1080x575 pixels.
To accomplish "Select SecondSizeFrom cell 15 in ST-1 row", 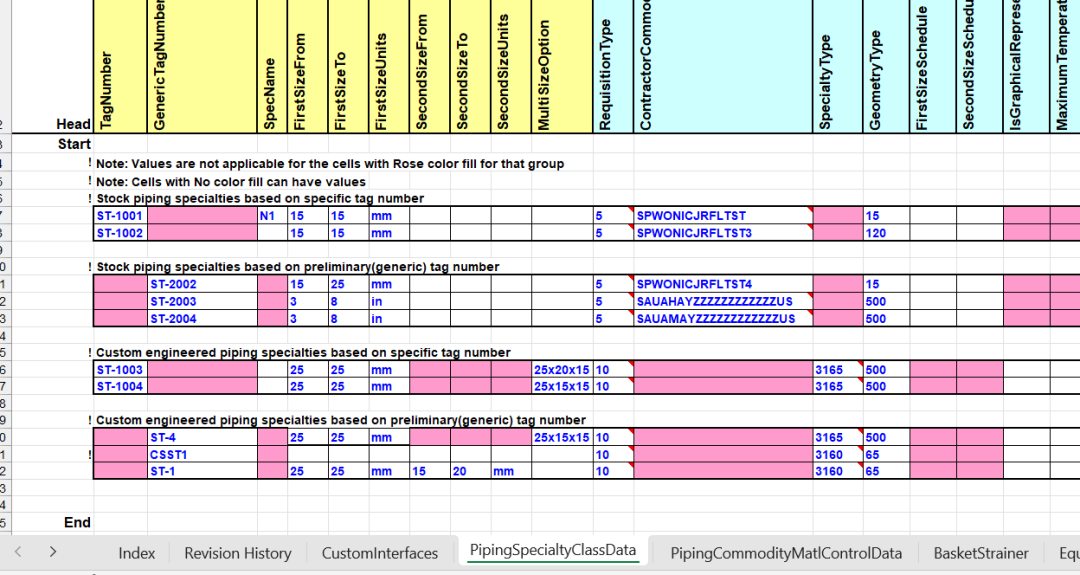I will [430, 471].
